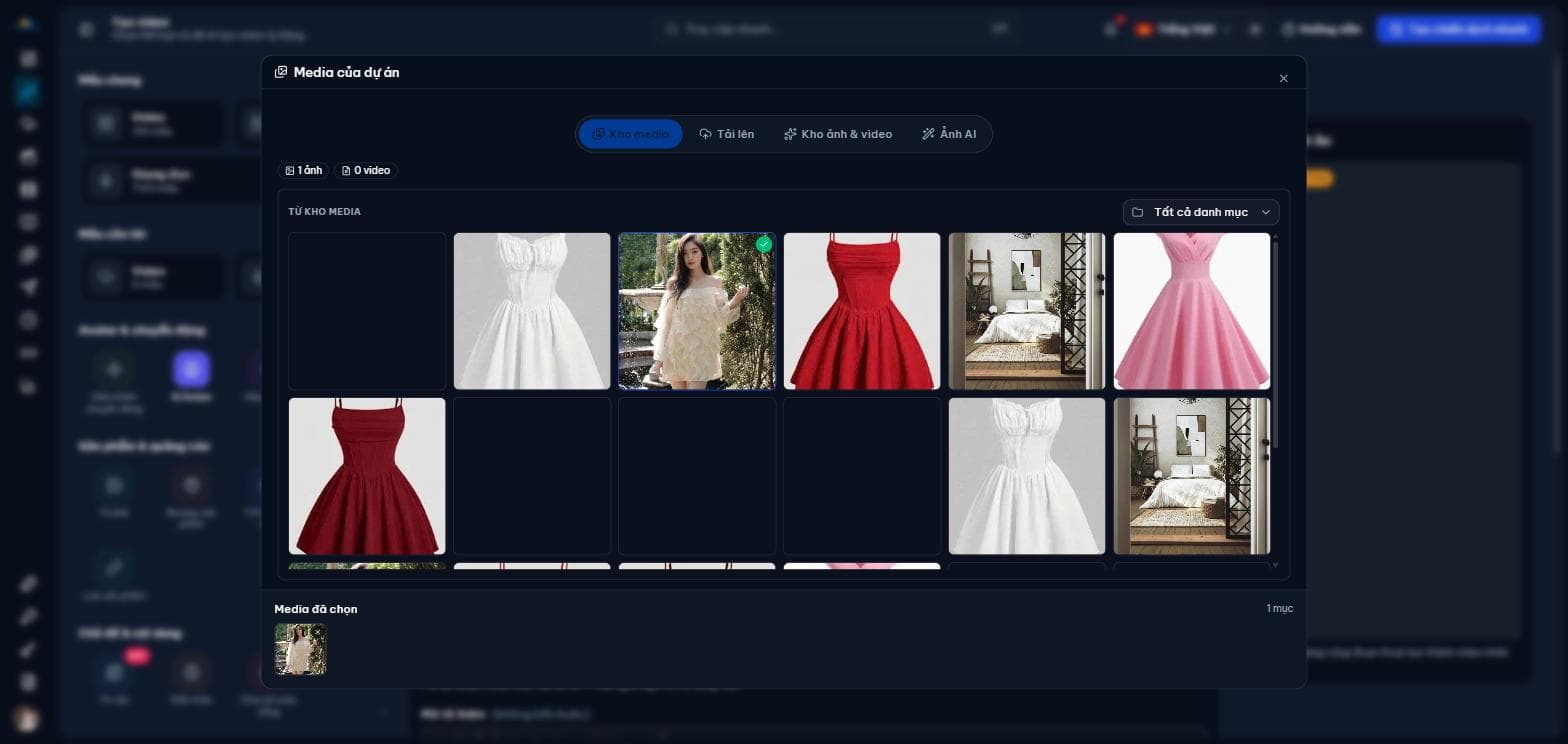Select the dark maroon dress thumbnail

click(367, 476)
